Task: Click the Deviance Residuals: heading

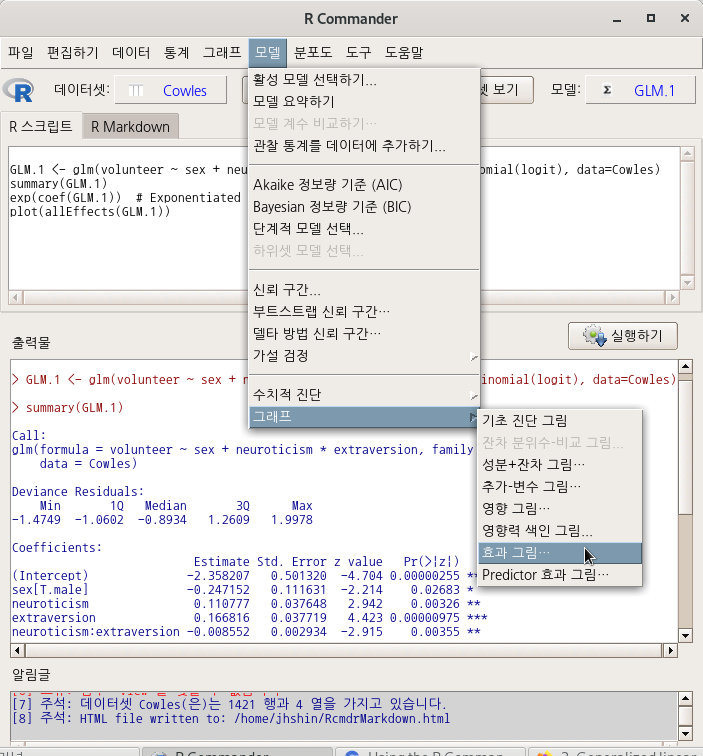Action: tap(78, 492)
